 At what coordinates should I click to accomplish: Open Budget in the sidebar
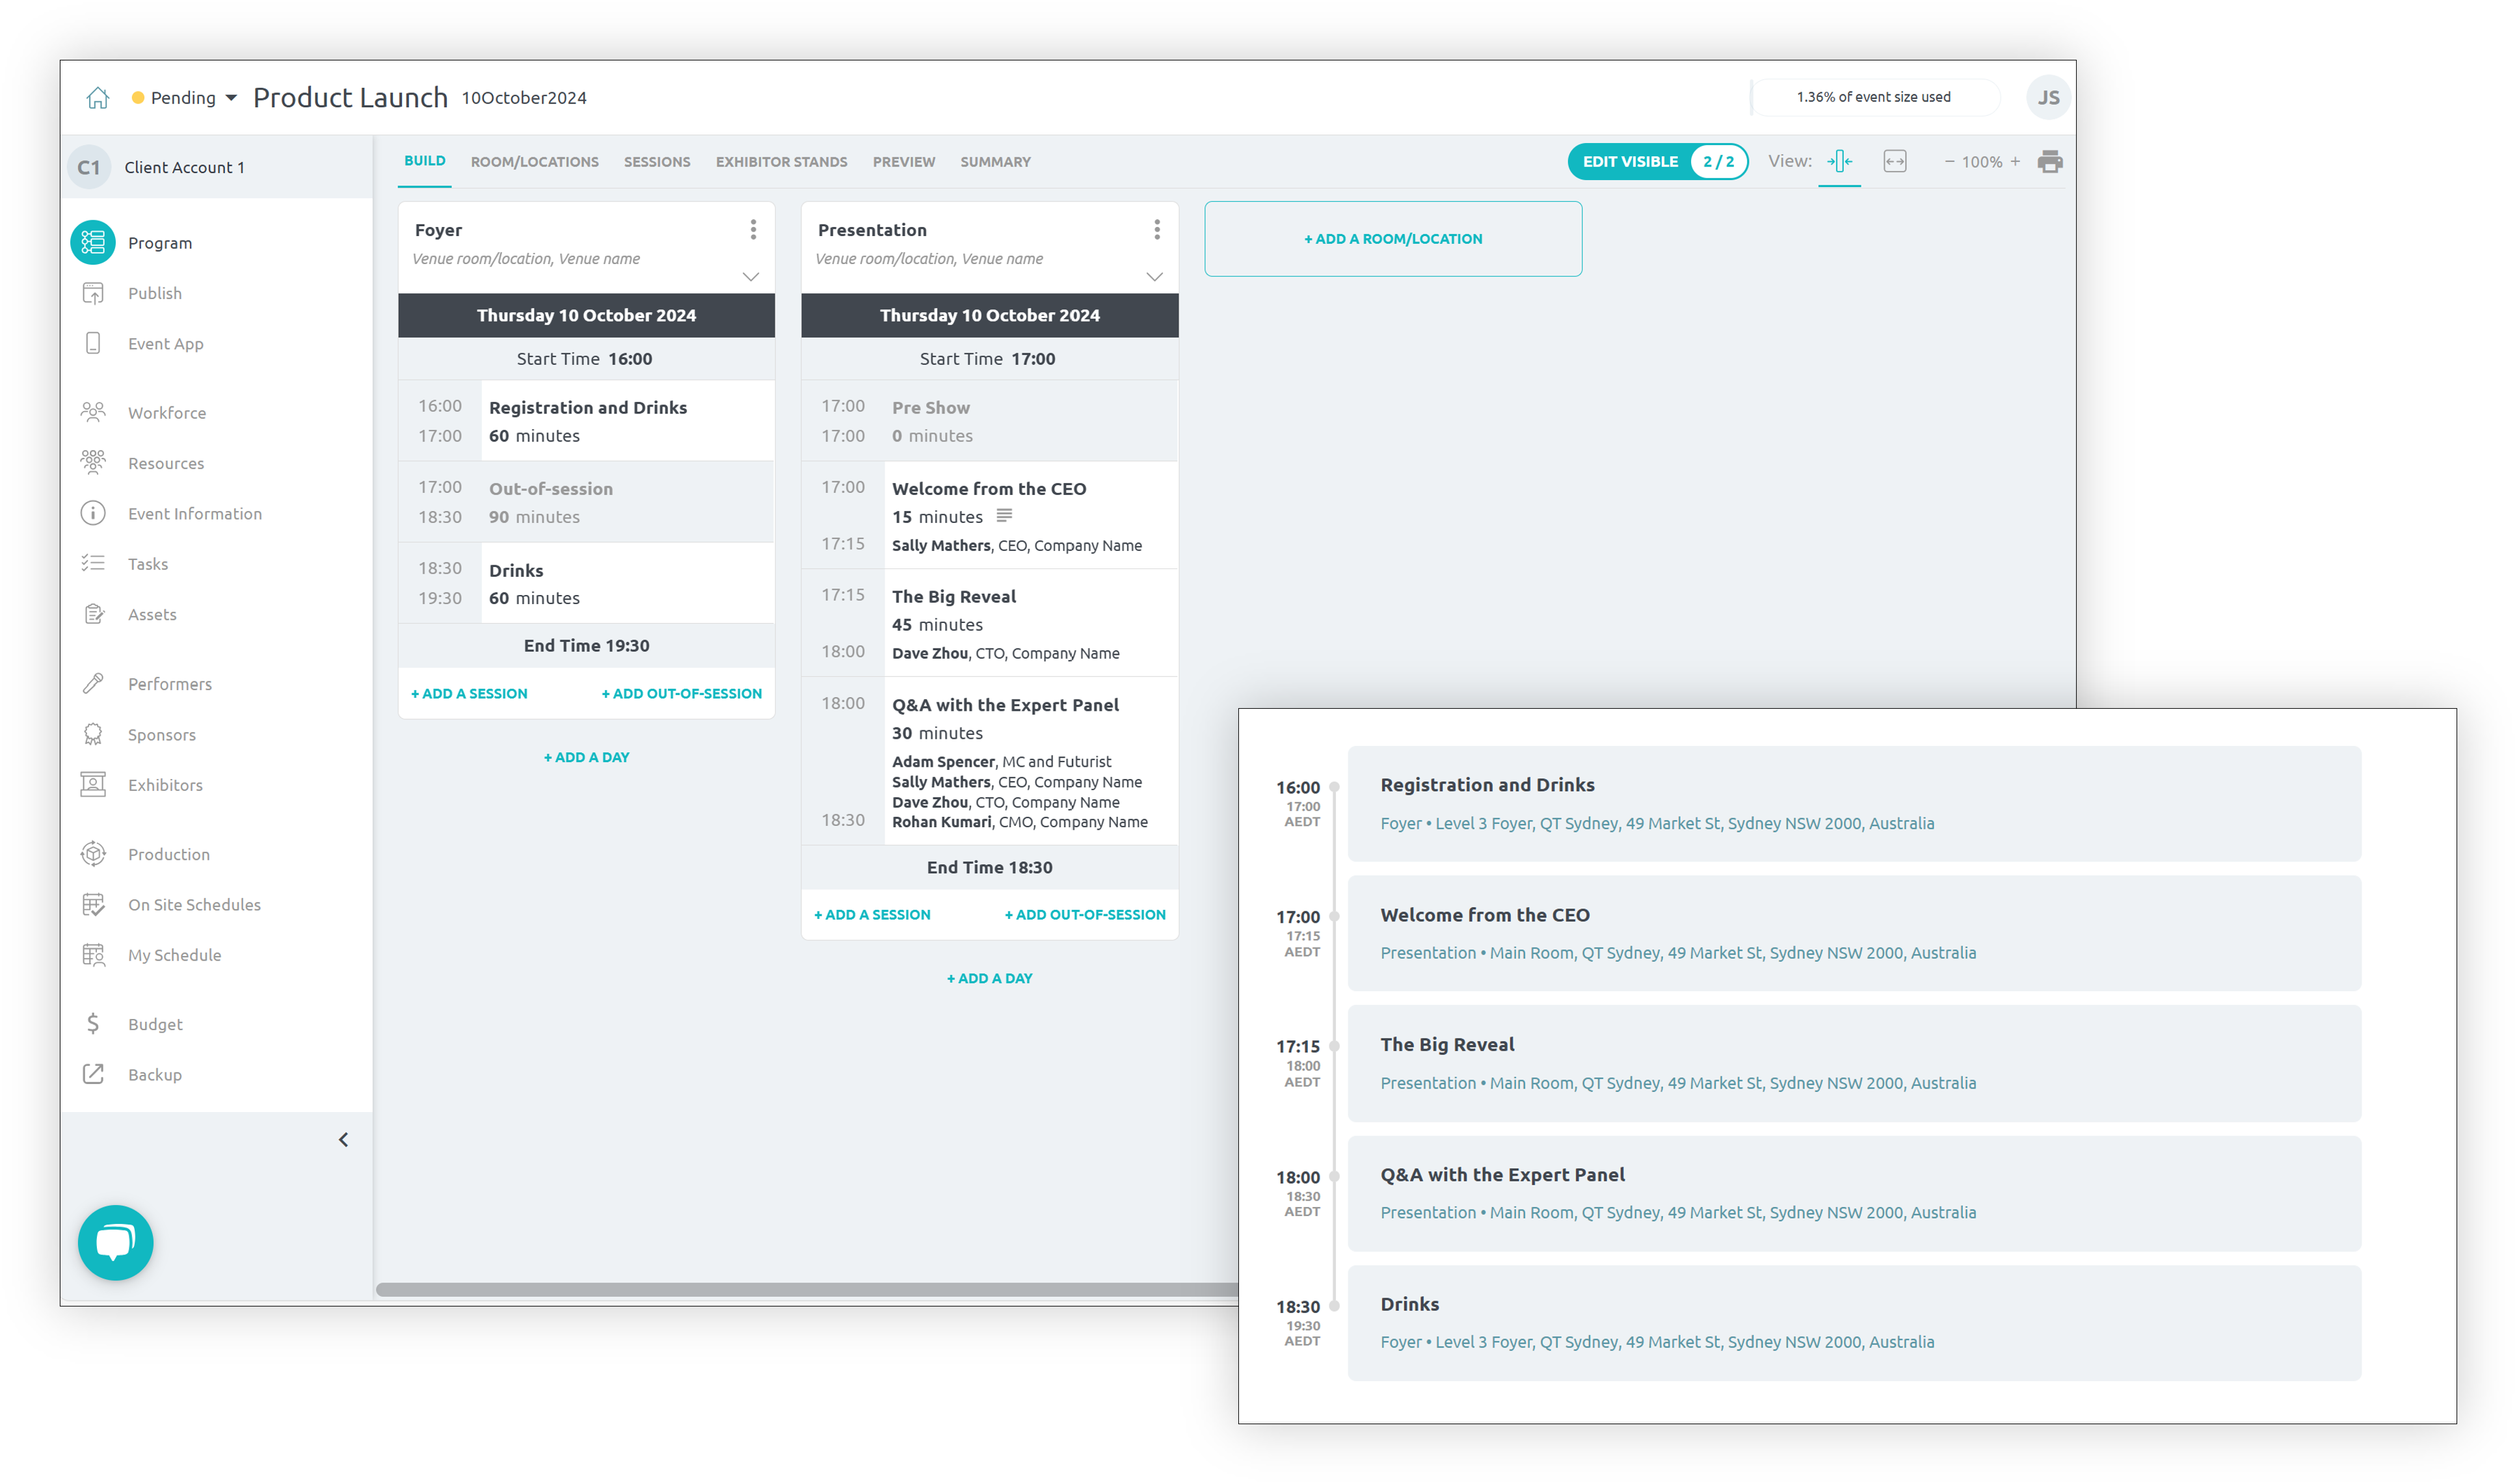coord(155,1024)
